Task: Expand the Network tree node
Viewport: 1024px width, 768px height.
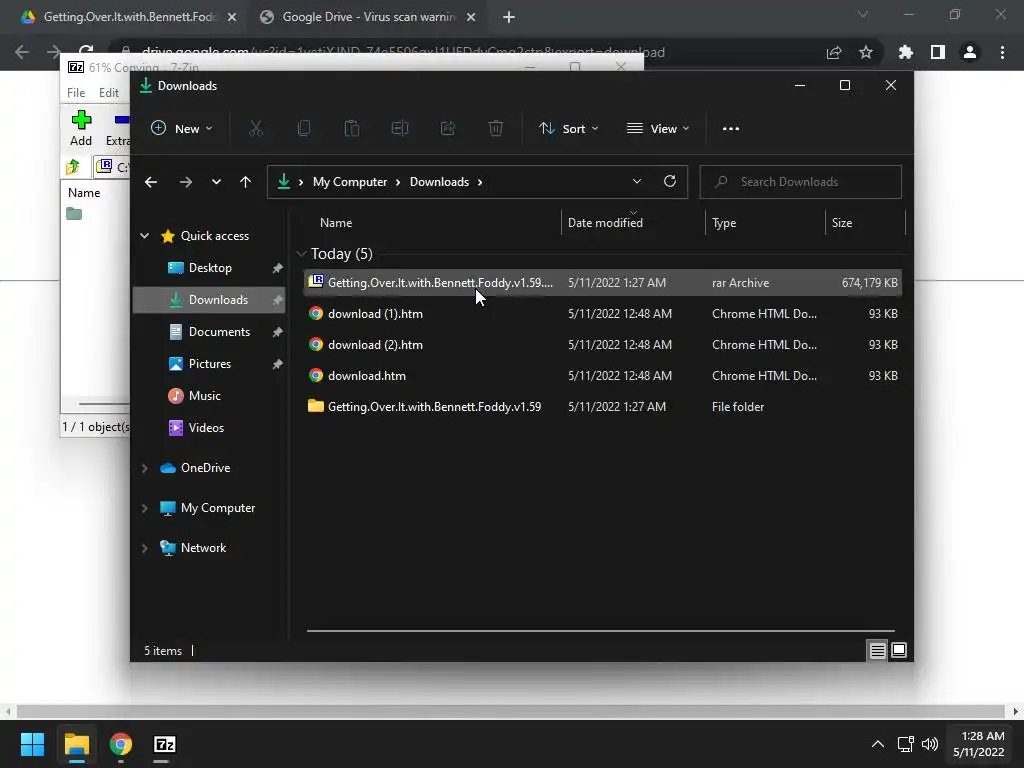Action: (145, 548)
